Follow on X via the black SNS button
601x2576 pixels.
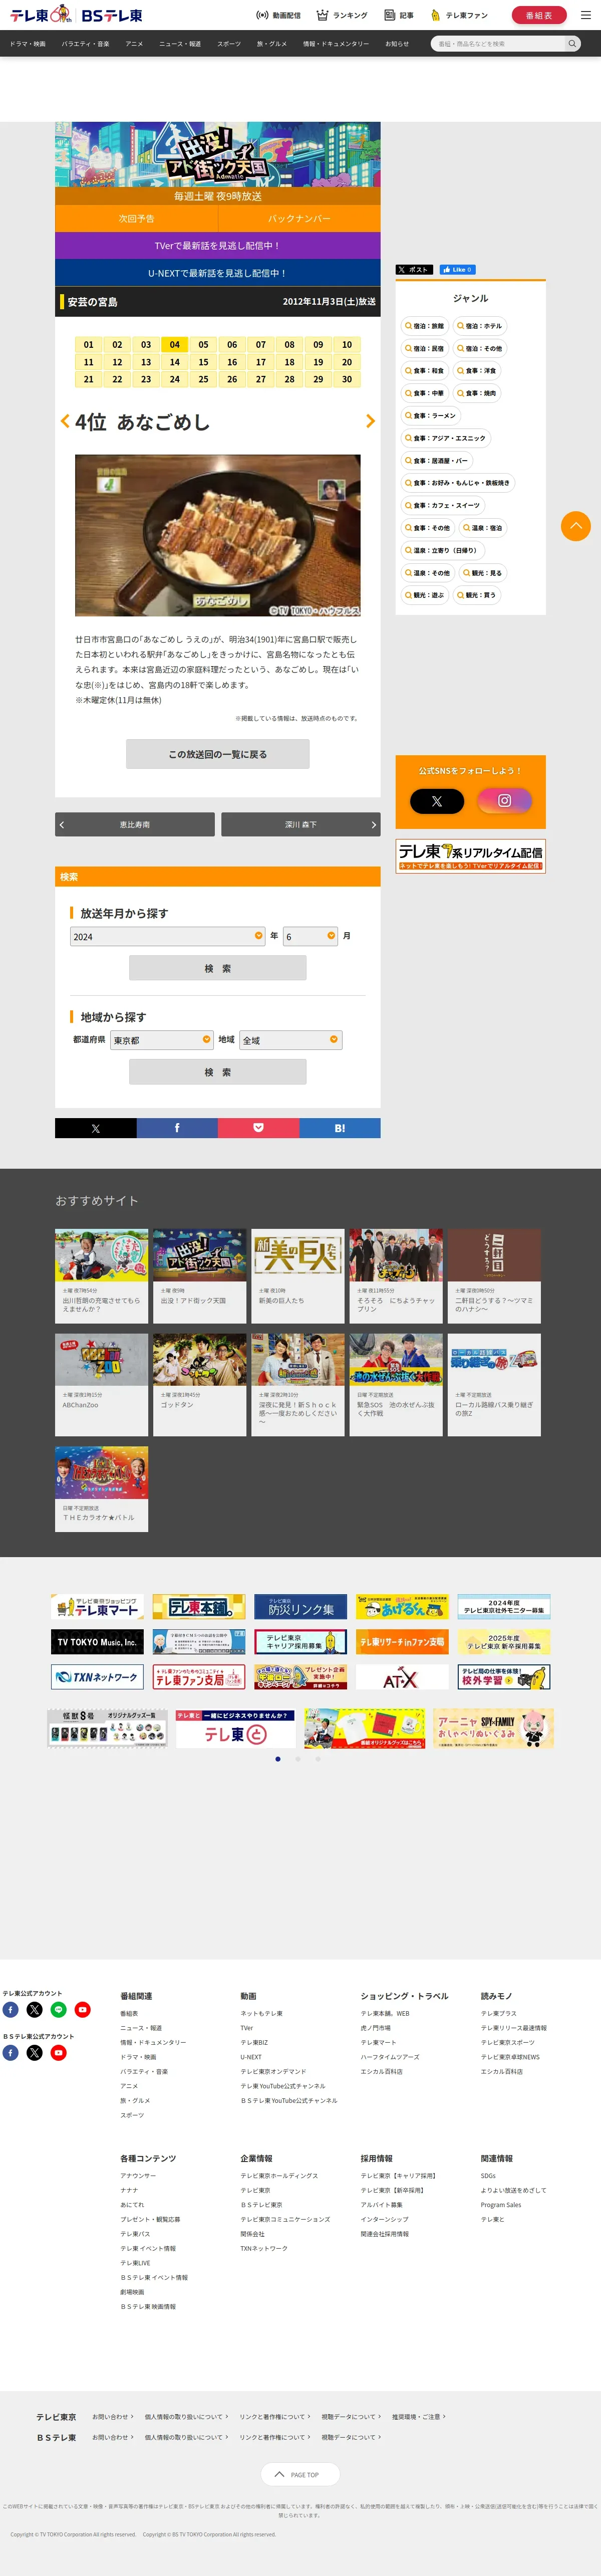437,801
